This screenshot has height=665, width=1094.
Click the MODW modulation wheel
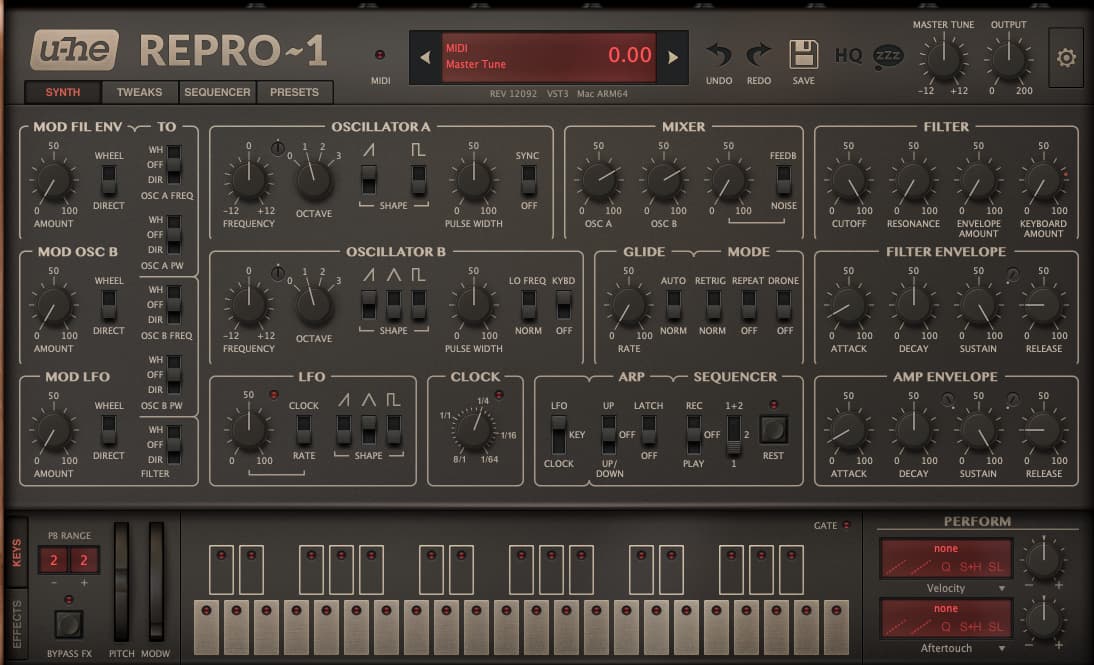pos(156,581)
